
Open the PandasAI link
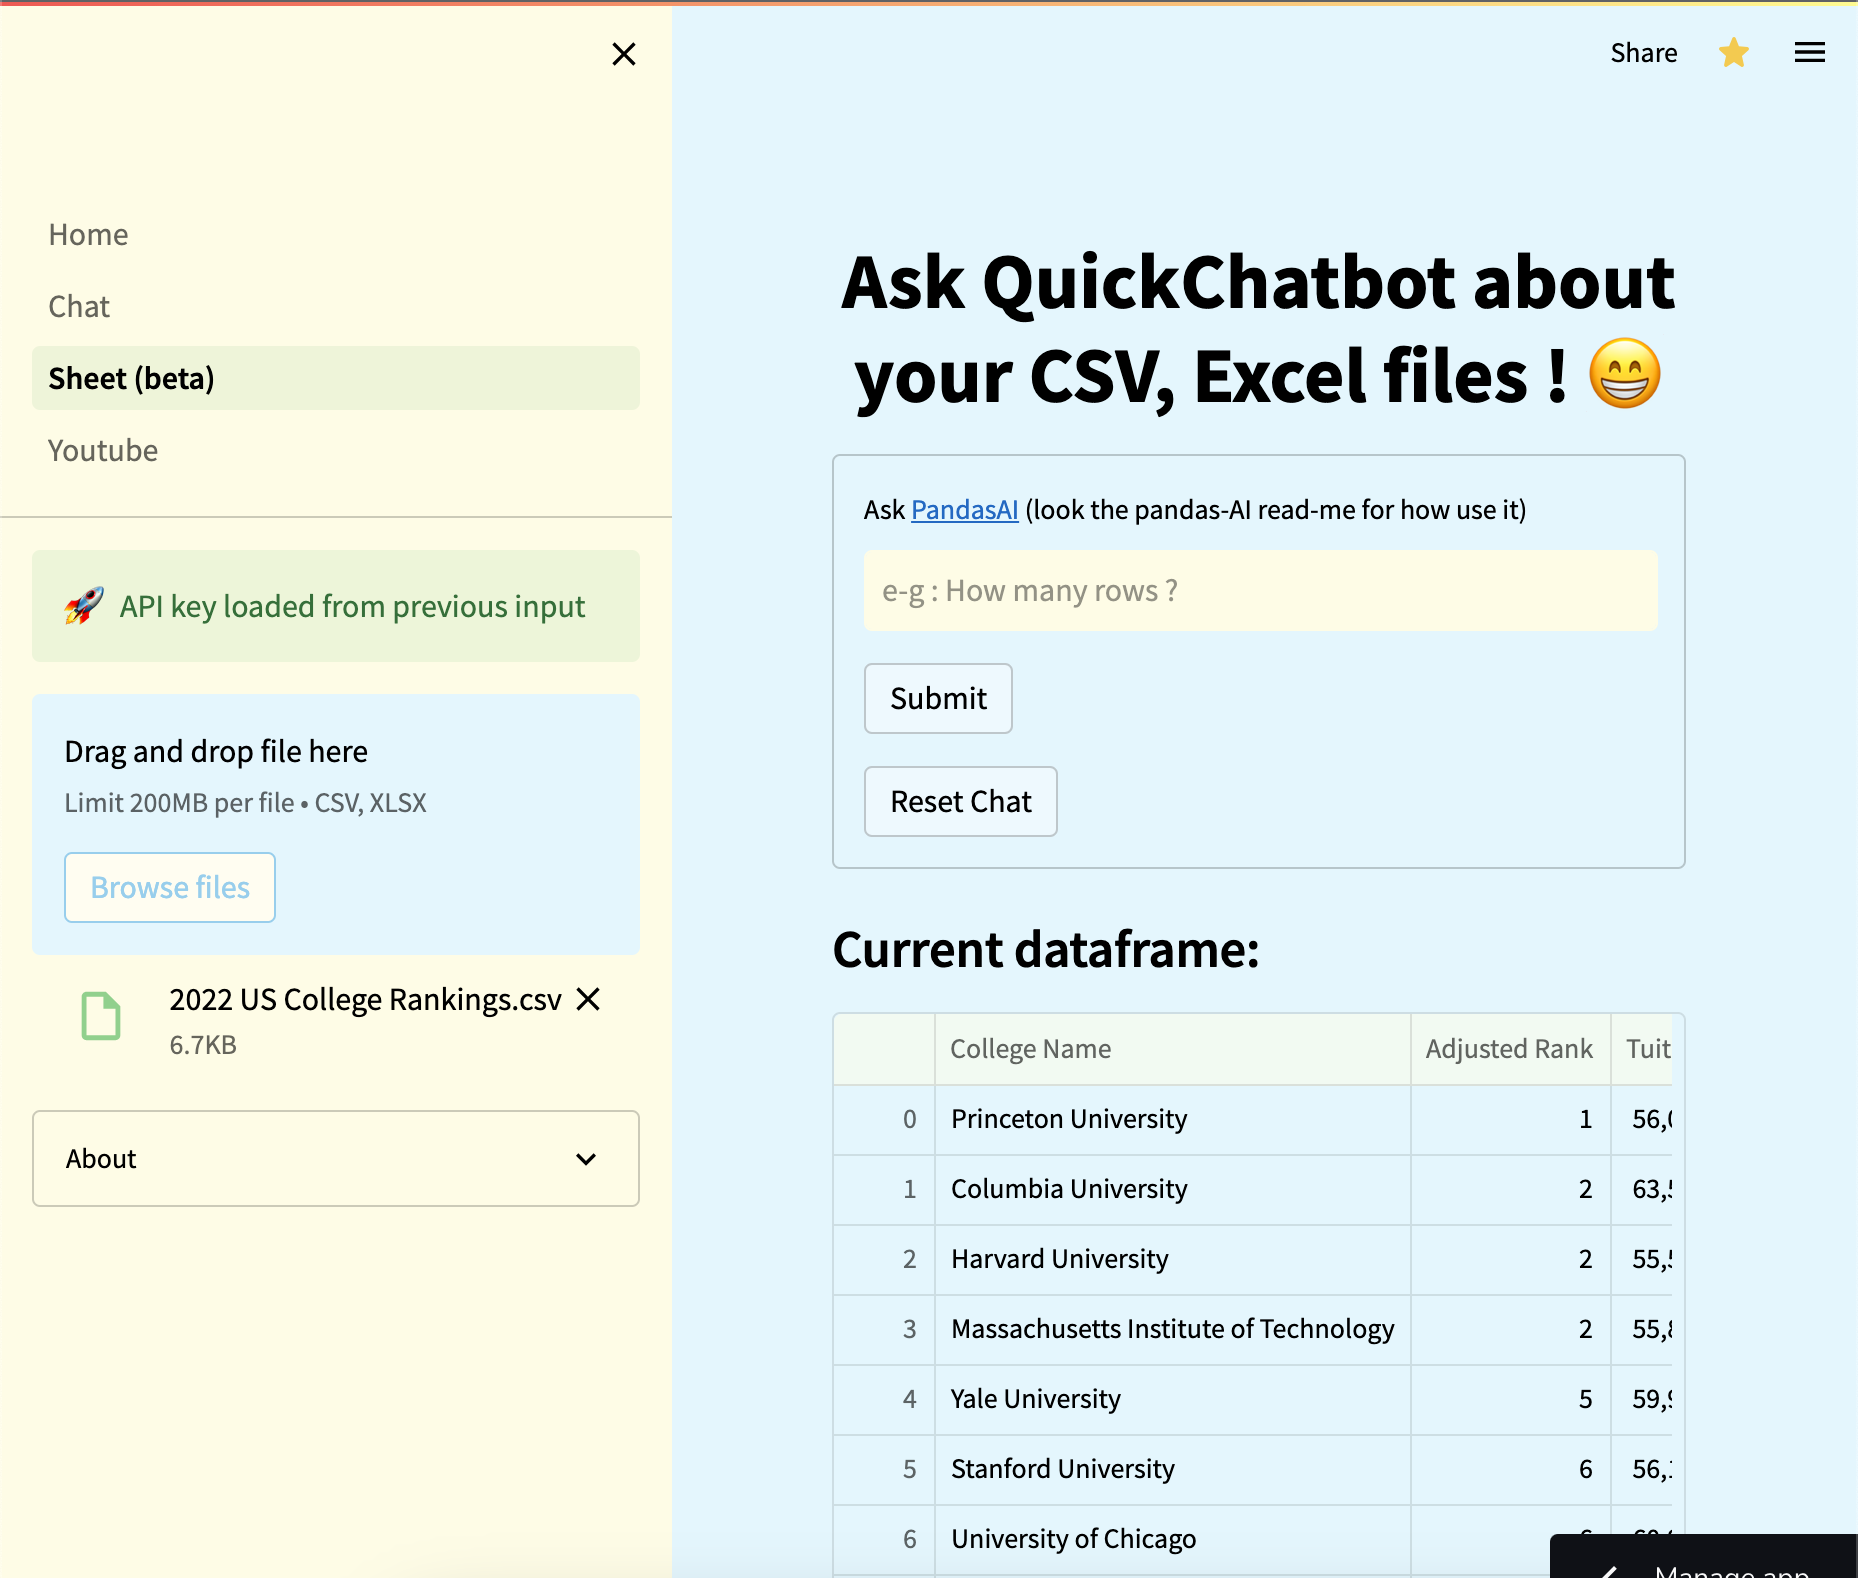[x=964, y=510]
